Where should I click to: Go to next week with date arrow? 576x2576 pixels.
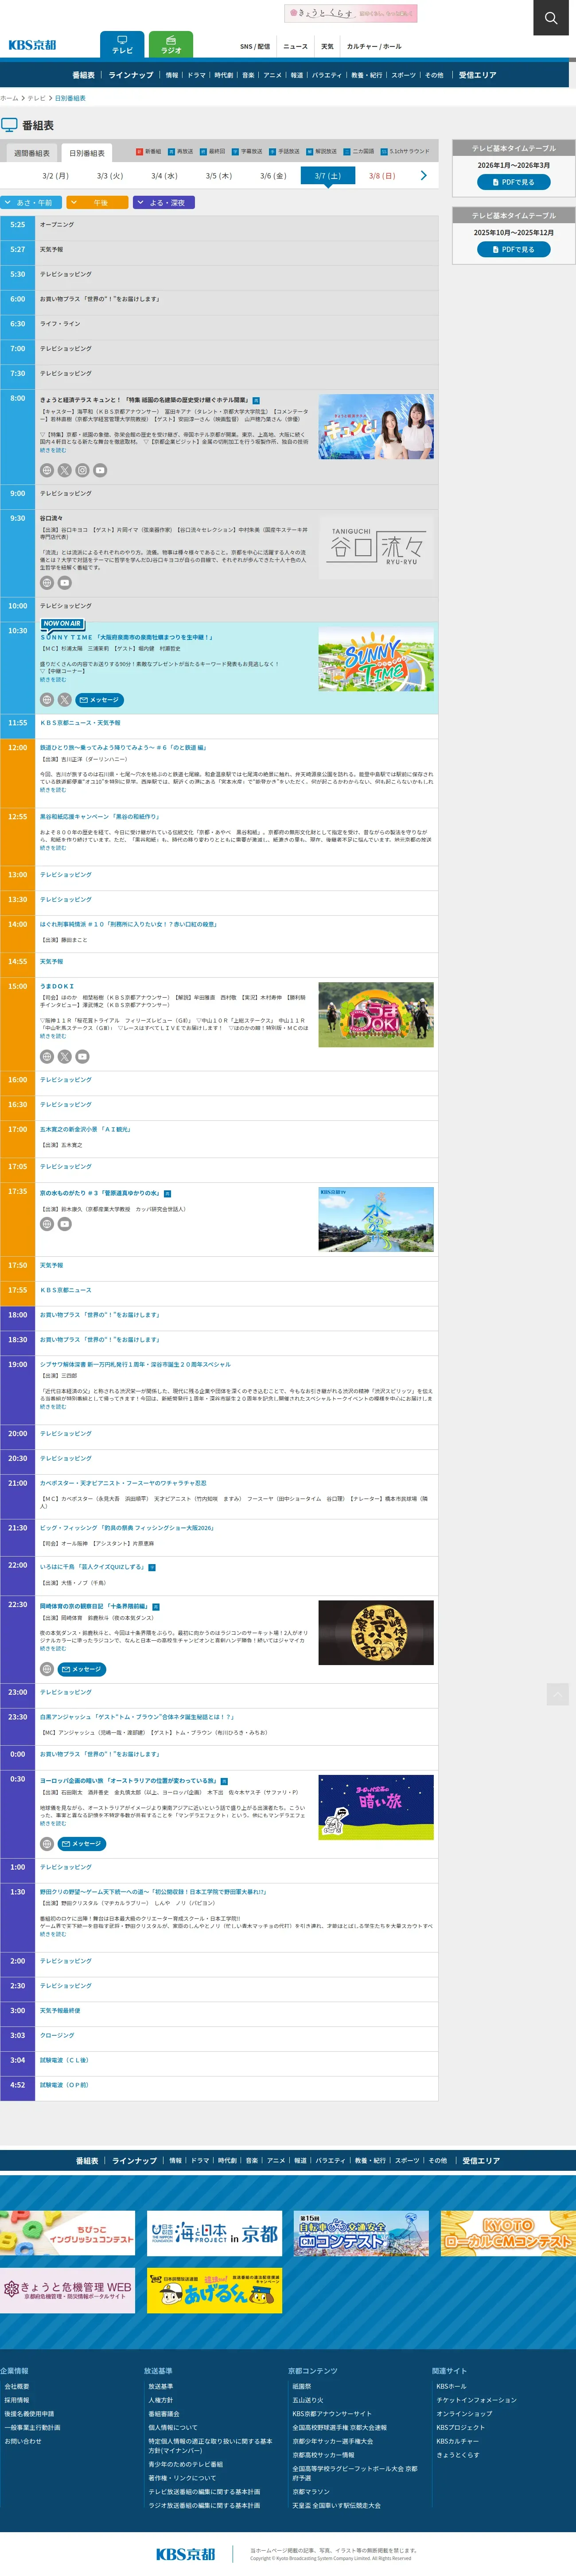[x=424, y=176]
